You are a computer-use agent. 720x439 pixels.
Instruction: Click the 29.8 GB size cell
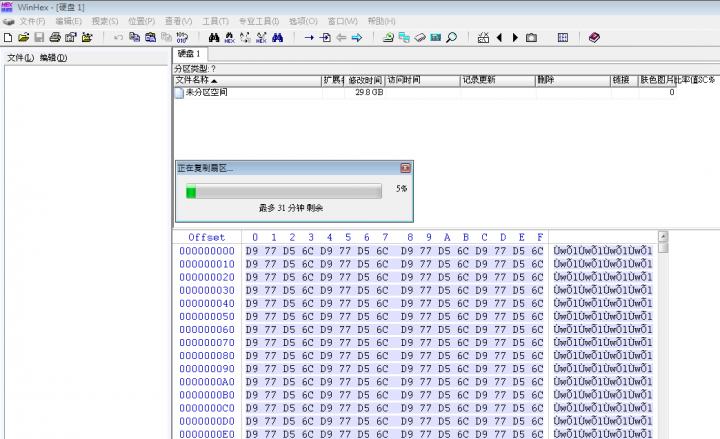[x=369, y=92]
